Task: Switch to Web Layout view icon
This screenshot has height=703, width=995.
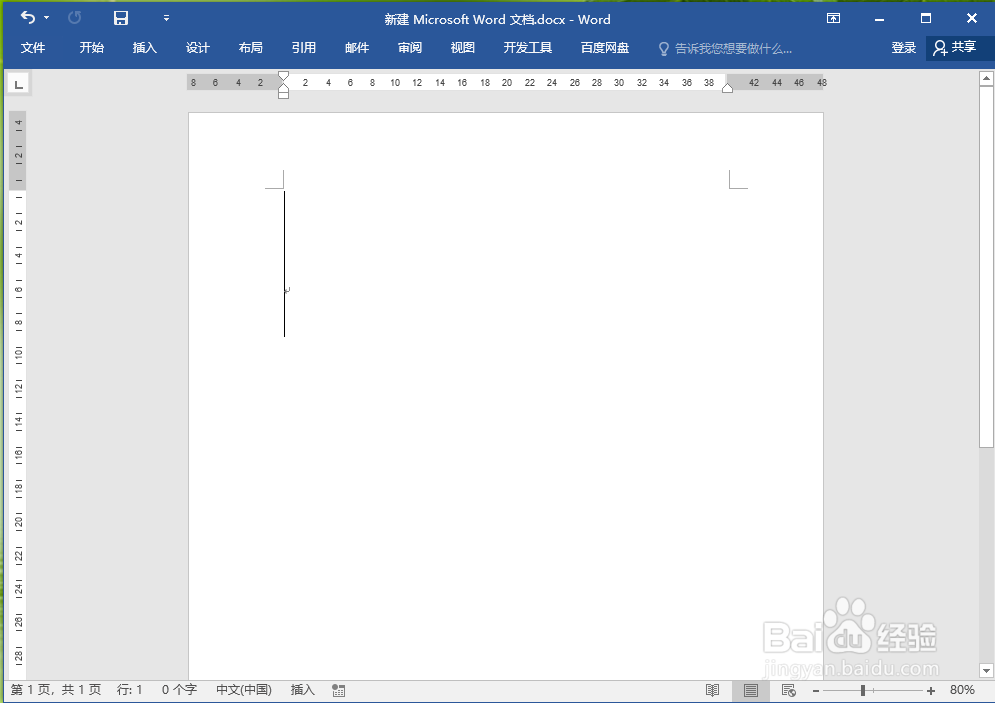Action: pos(789,690)
